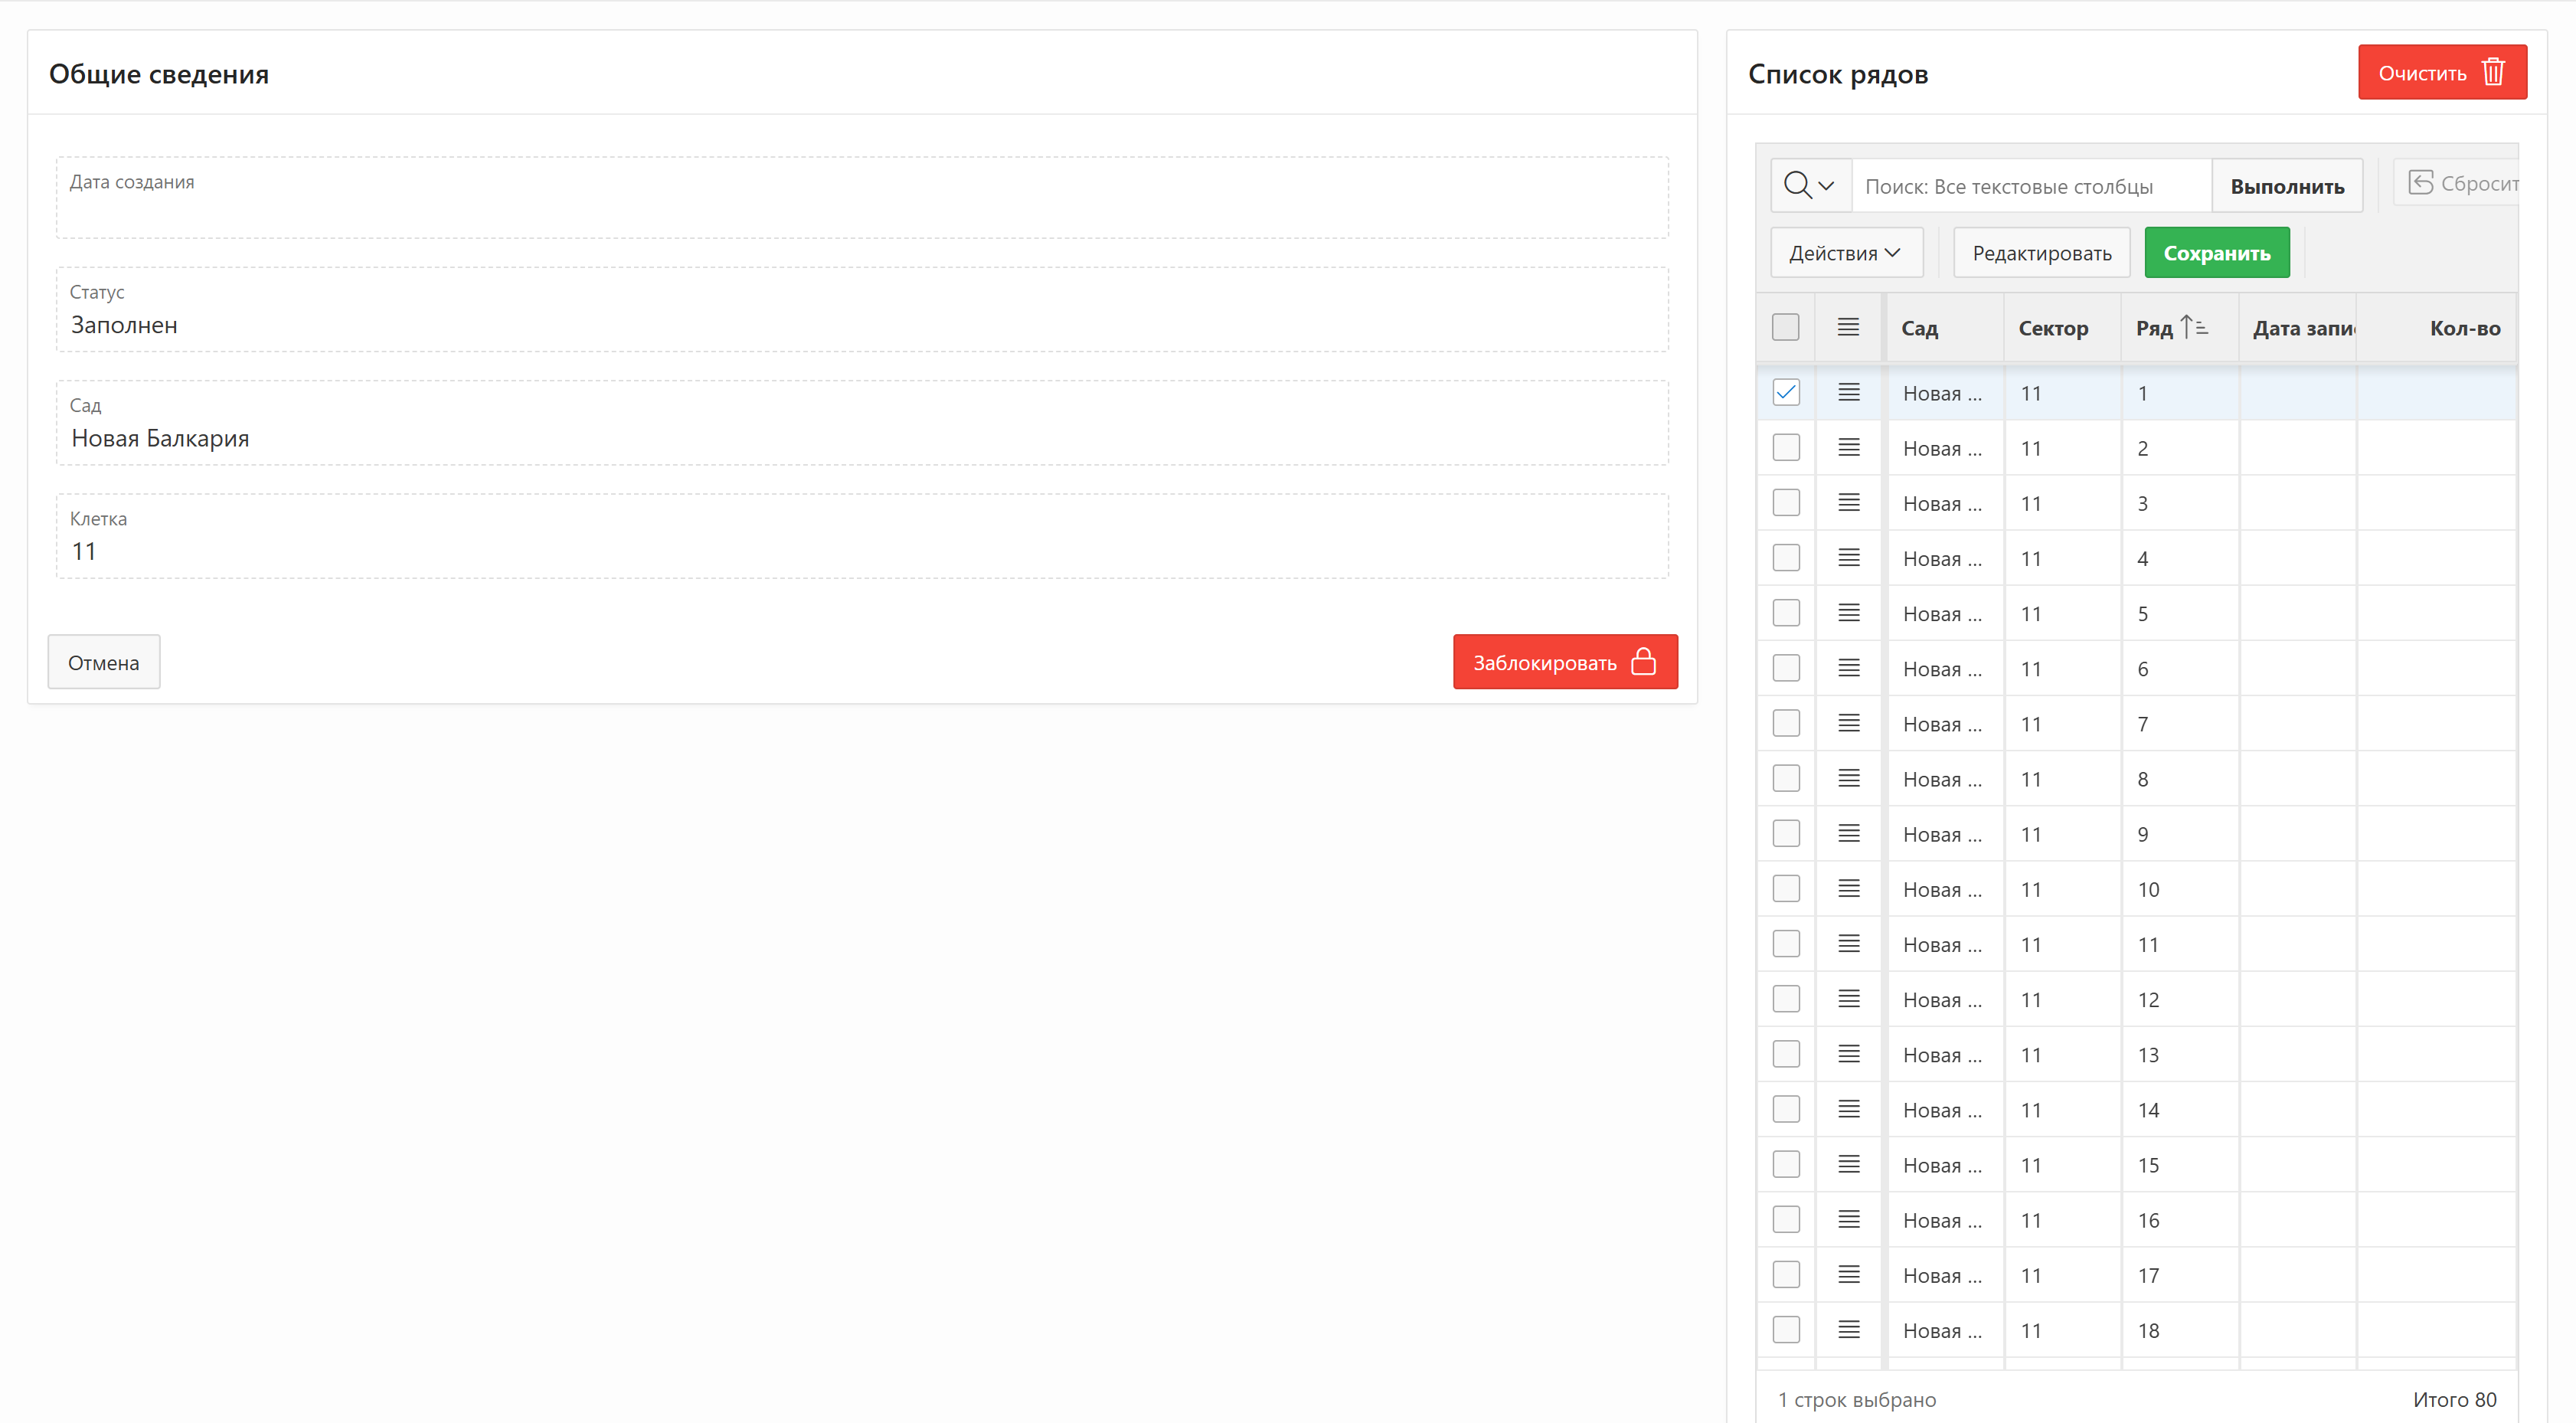Click the lock icon on Заблокировать button
Screen dimensions: 2576x1423
click(1643, 662)
